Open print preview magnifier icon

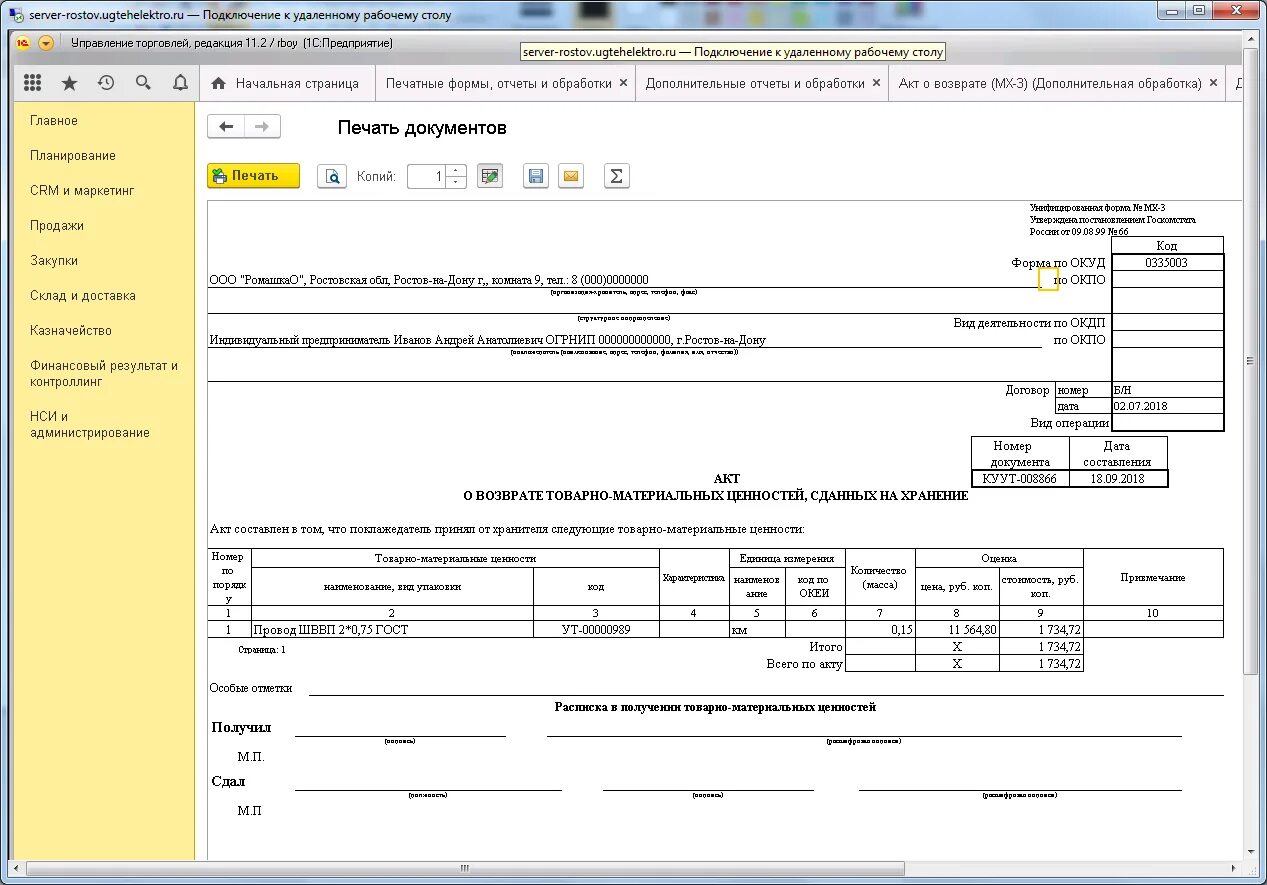[332, 176]
